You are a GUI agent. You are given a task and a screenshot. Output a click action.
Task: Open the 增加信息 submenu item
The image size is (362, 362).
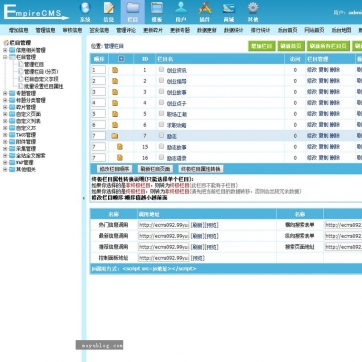coord(18,30)
